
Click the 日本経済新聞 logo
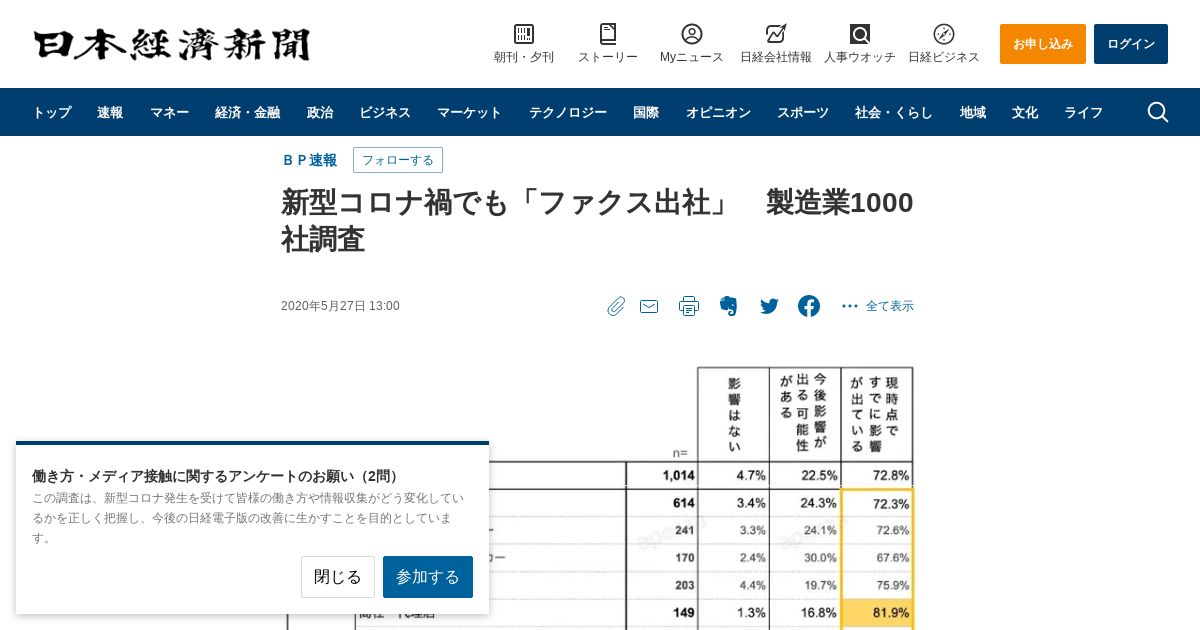[172, 44]
